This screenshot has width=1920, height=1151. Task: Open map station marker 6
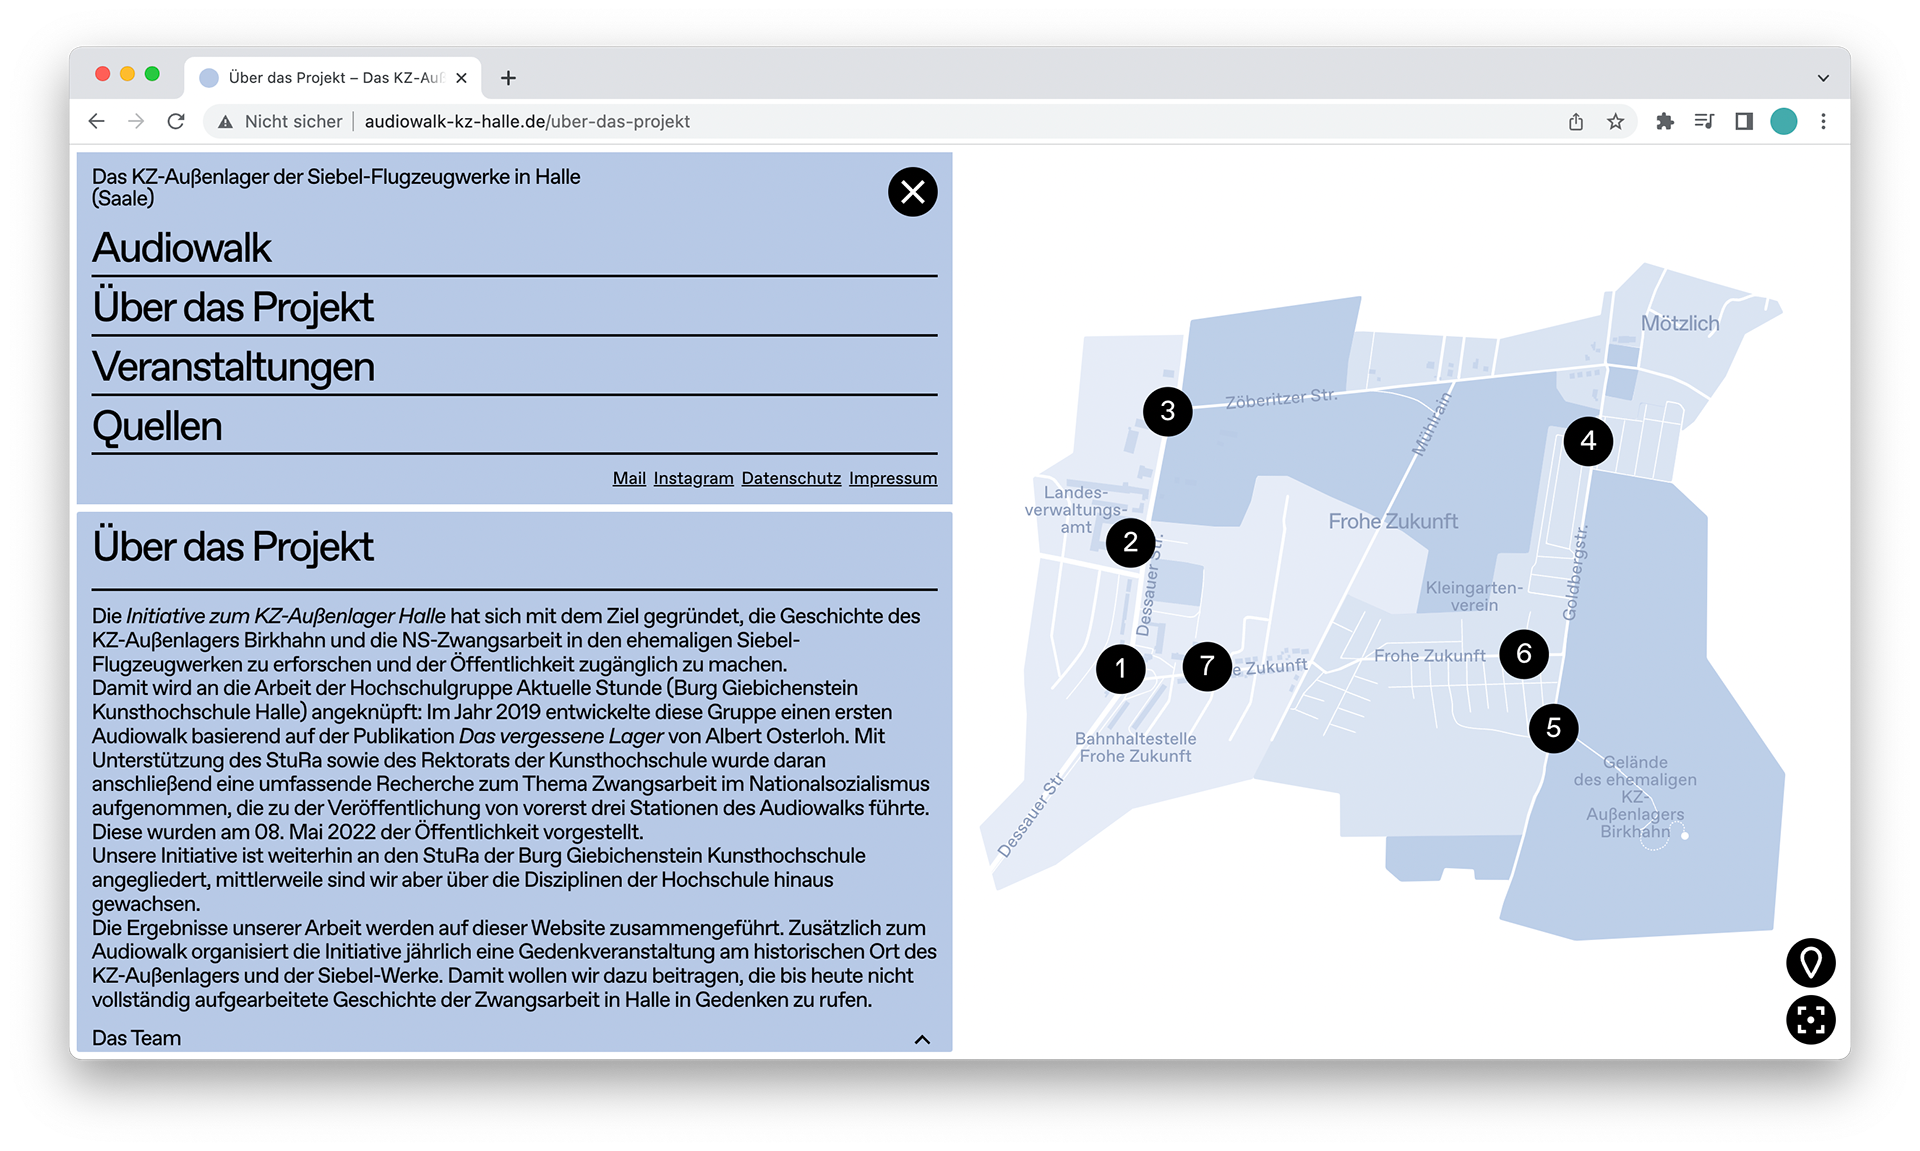click(x=1524, y=654)
